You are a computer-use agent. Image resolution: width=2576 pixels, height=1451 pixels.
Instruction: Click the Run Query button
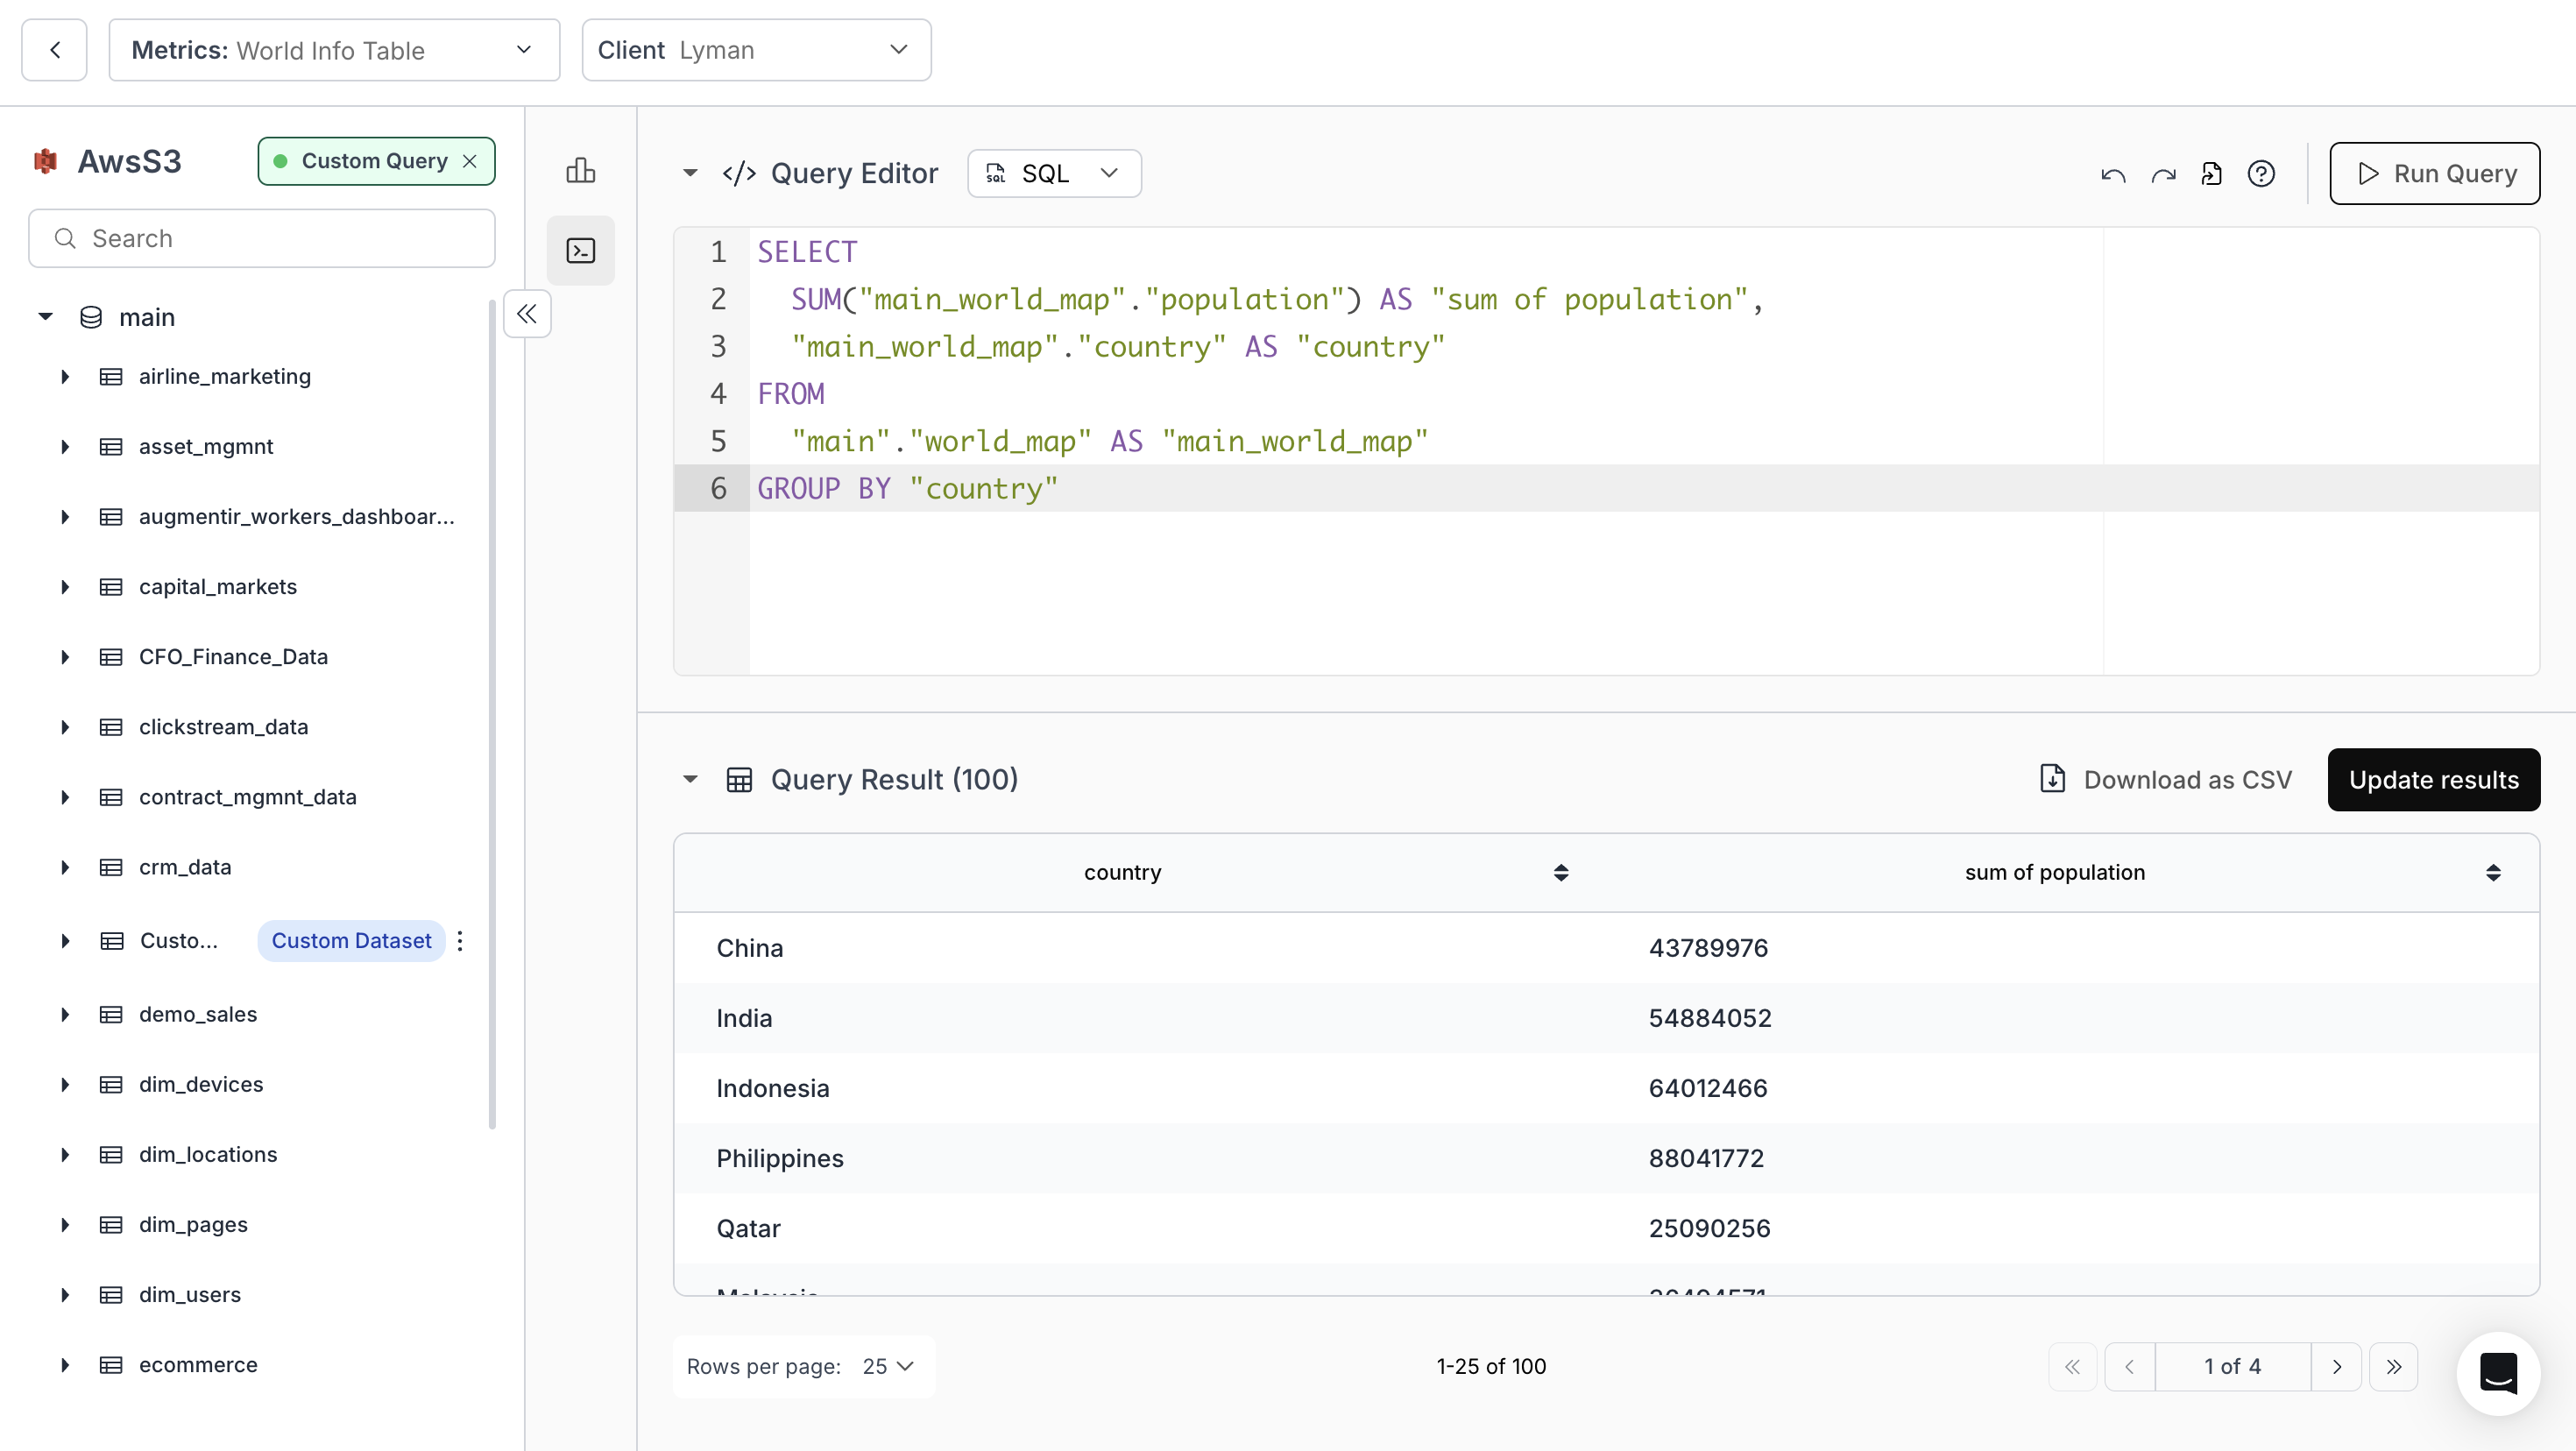tap(2433, 174)
